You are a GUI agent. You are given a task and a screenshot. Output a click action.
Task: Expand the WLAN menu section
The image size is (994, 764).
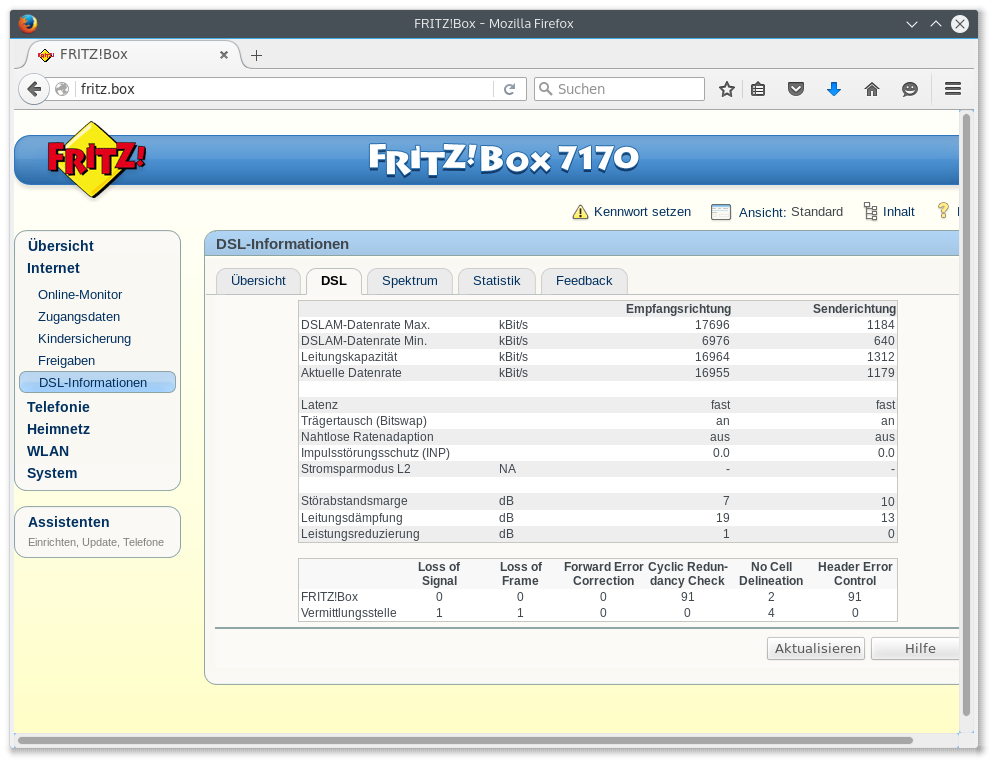(x=48, y=451)
